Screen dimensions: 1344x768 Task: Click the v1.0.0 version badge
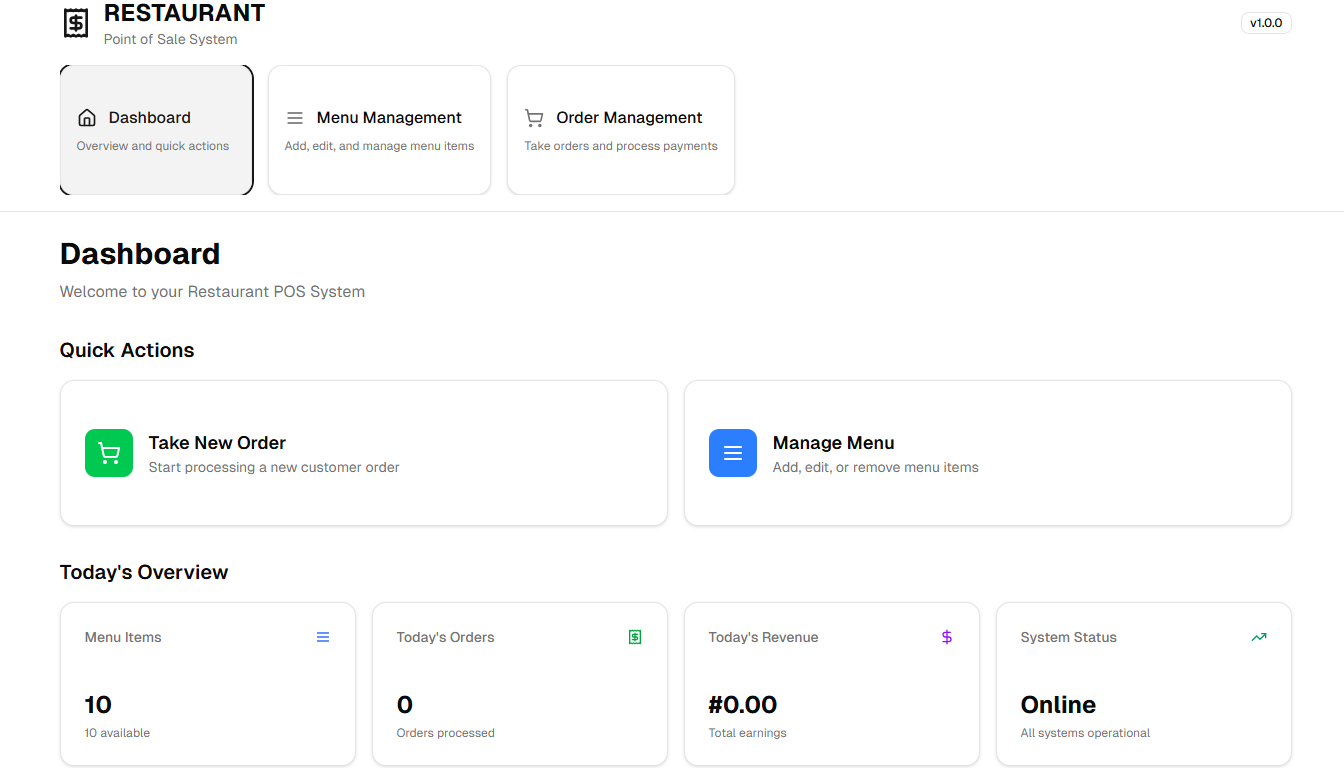tap(1266, 23)
